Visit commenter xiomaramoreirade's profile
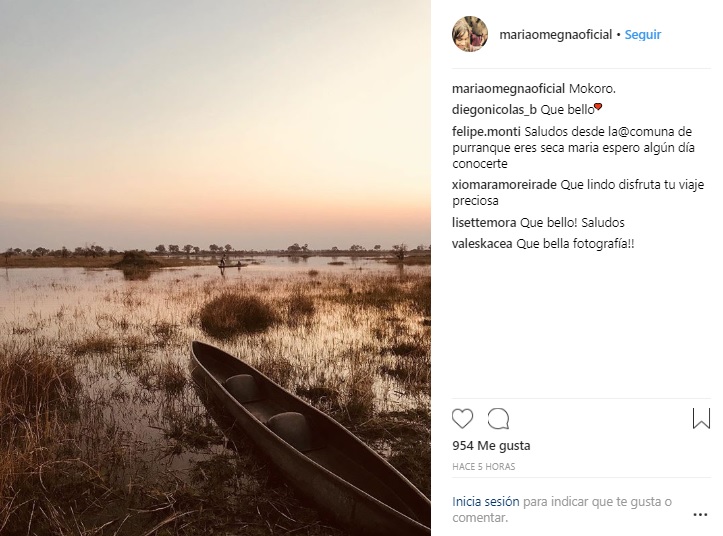 (504, 185)
